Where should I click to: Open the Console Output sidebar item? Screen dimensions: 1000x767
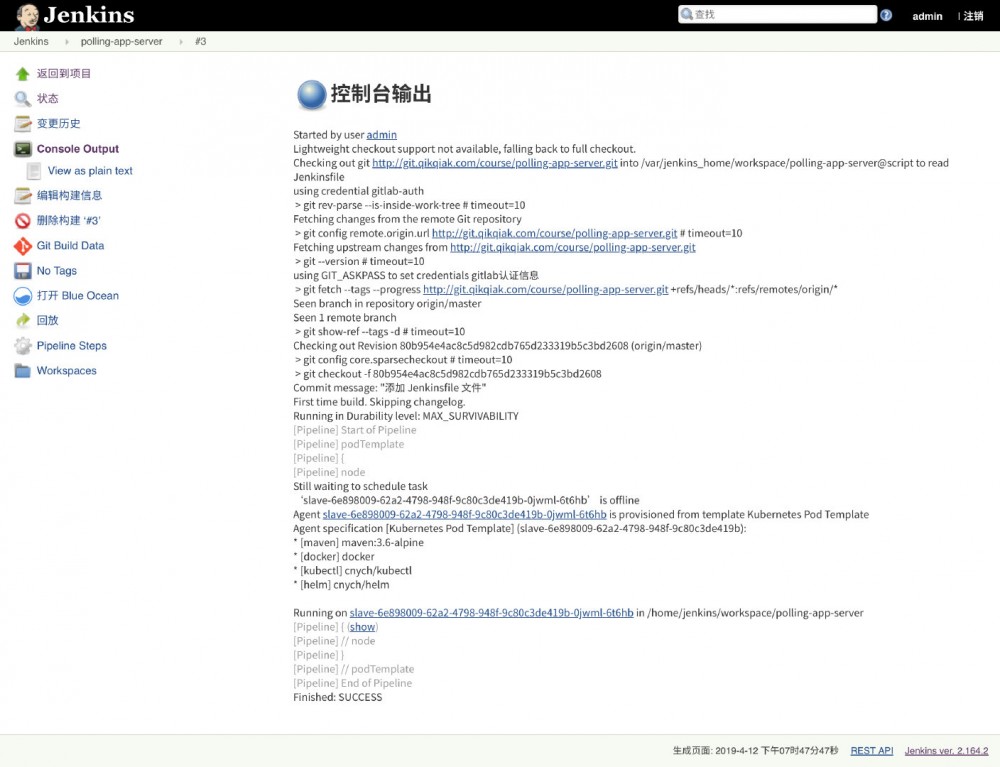(76, 148)
